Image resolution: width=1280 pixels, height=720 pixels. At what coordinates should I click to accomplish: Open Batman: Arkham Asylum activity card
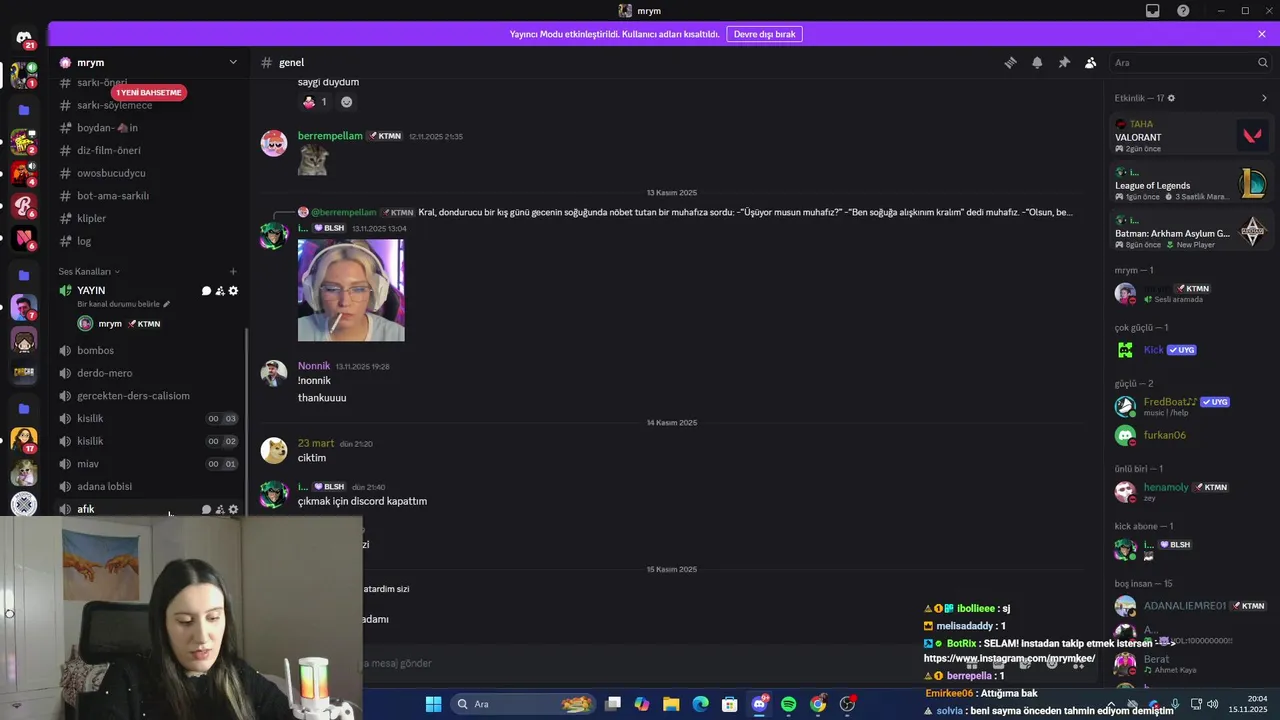coord(1191,232)
